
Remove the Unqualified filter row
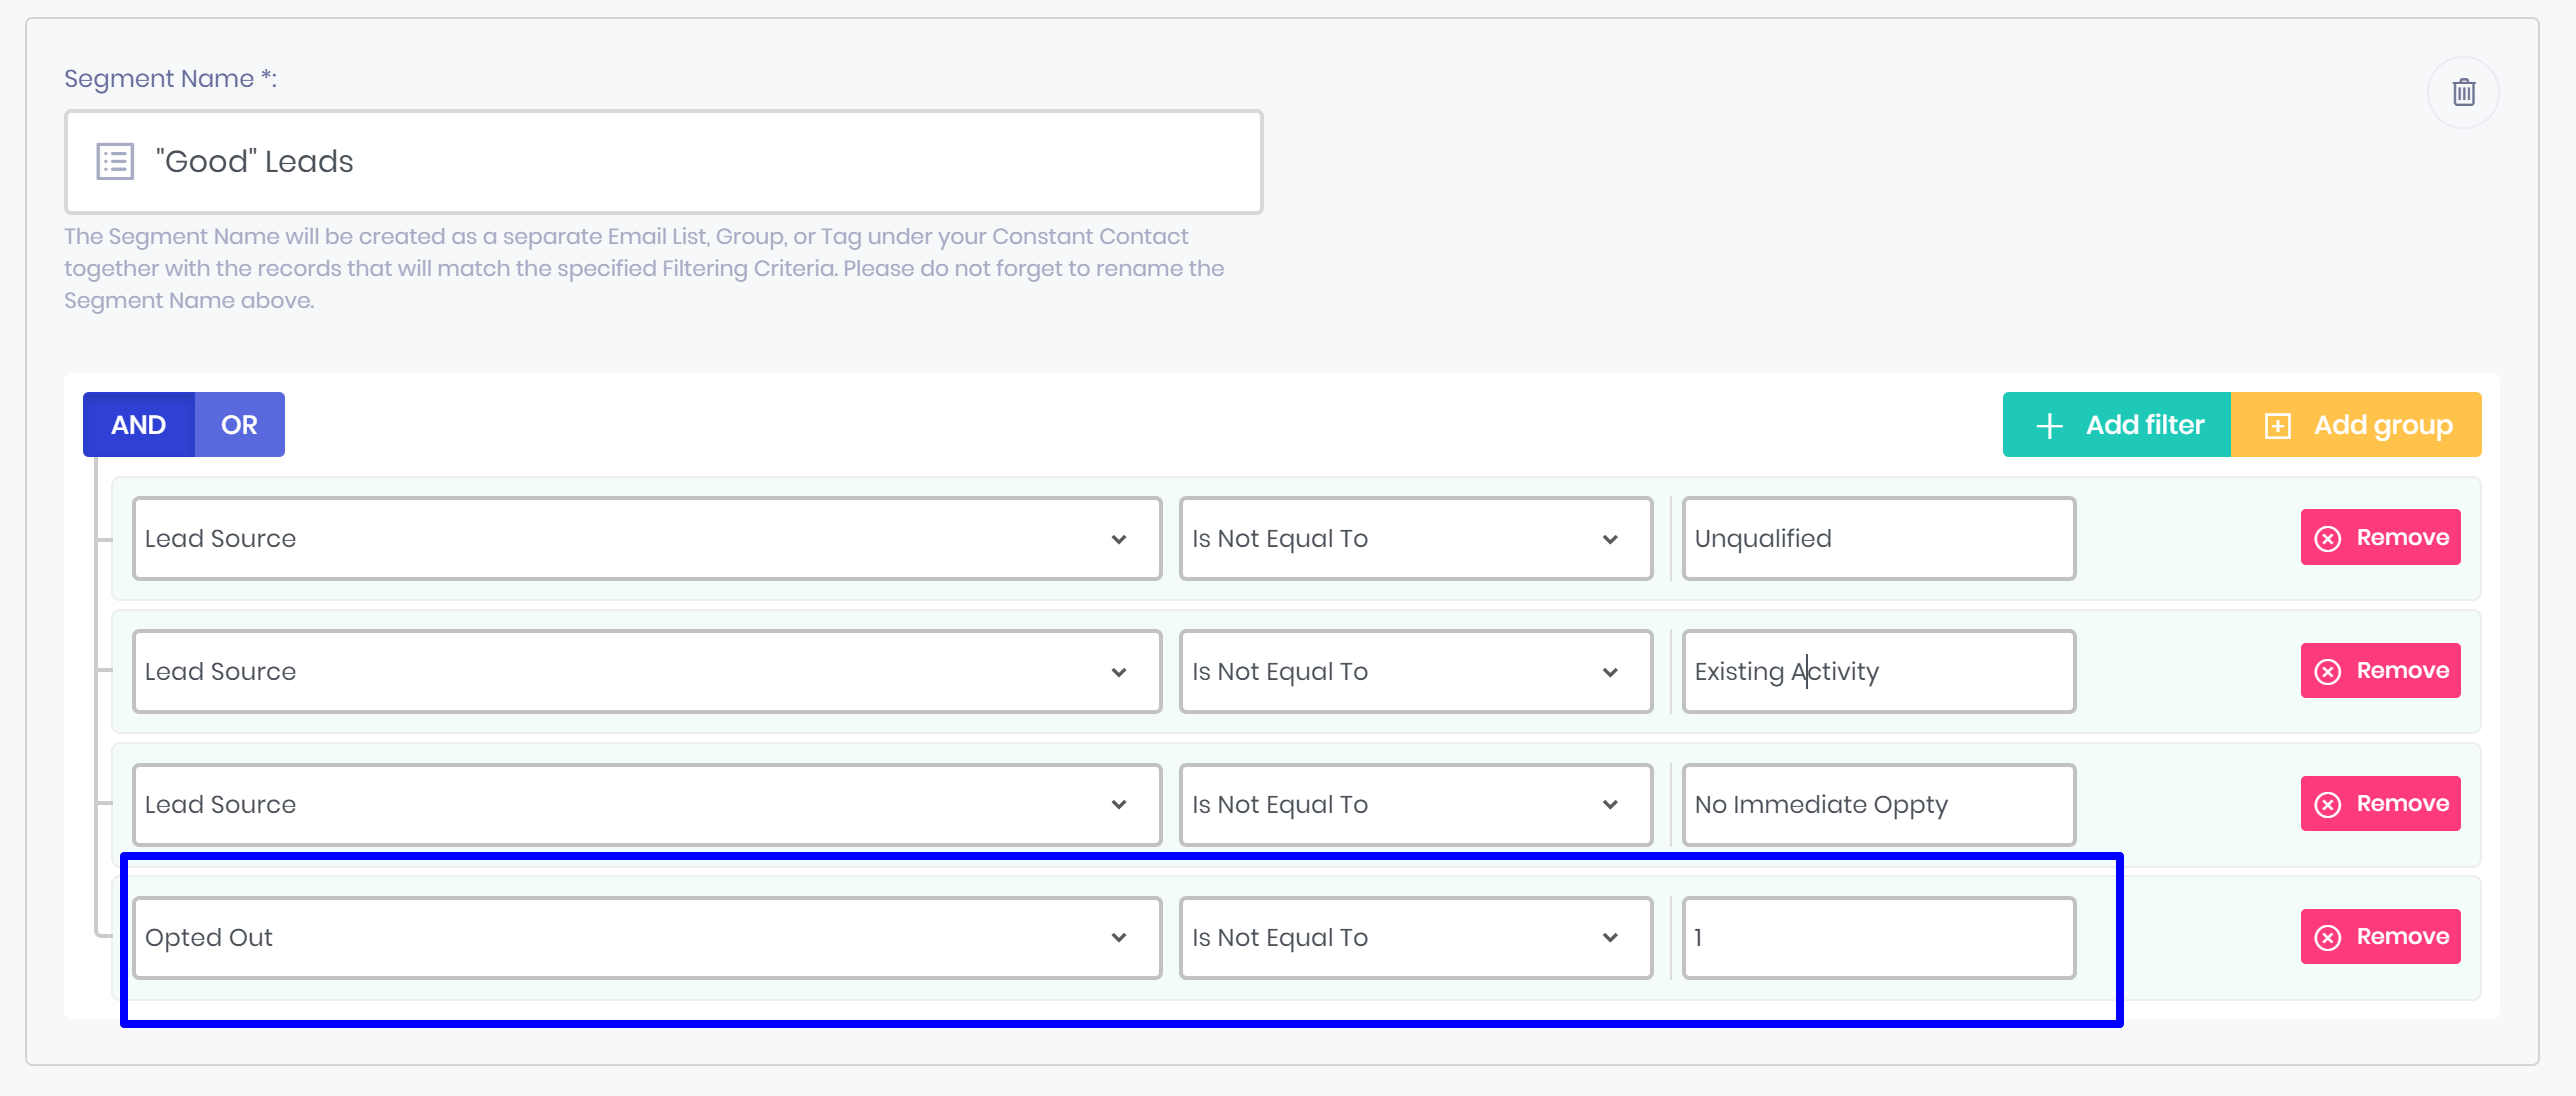(2381, 538)
